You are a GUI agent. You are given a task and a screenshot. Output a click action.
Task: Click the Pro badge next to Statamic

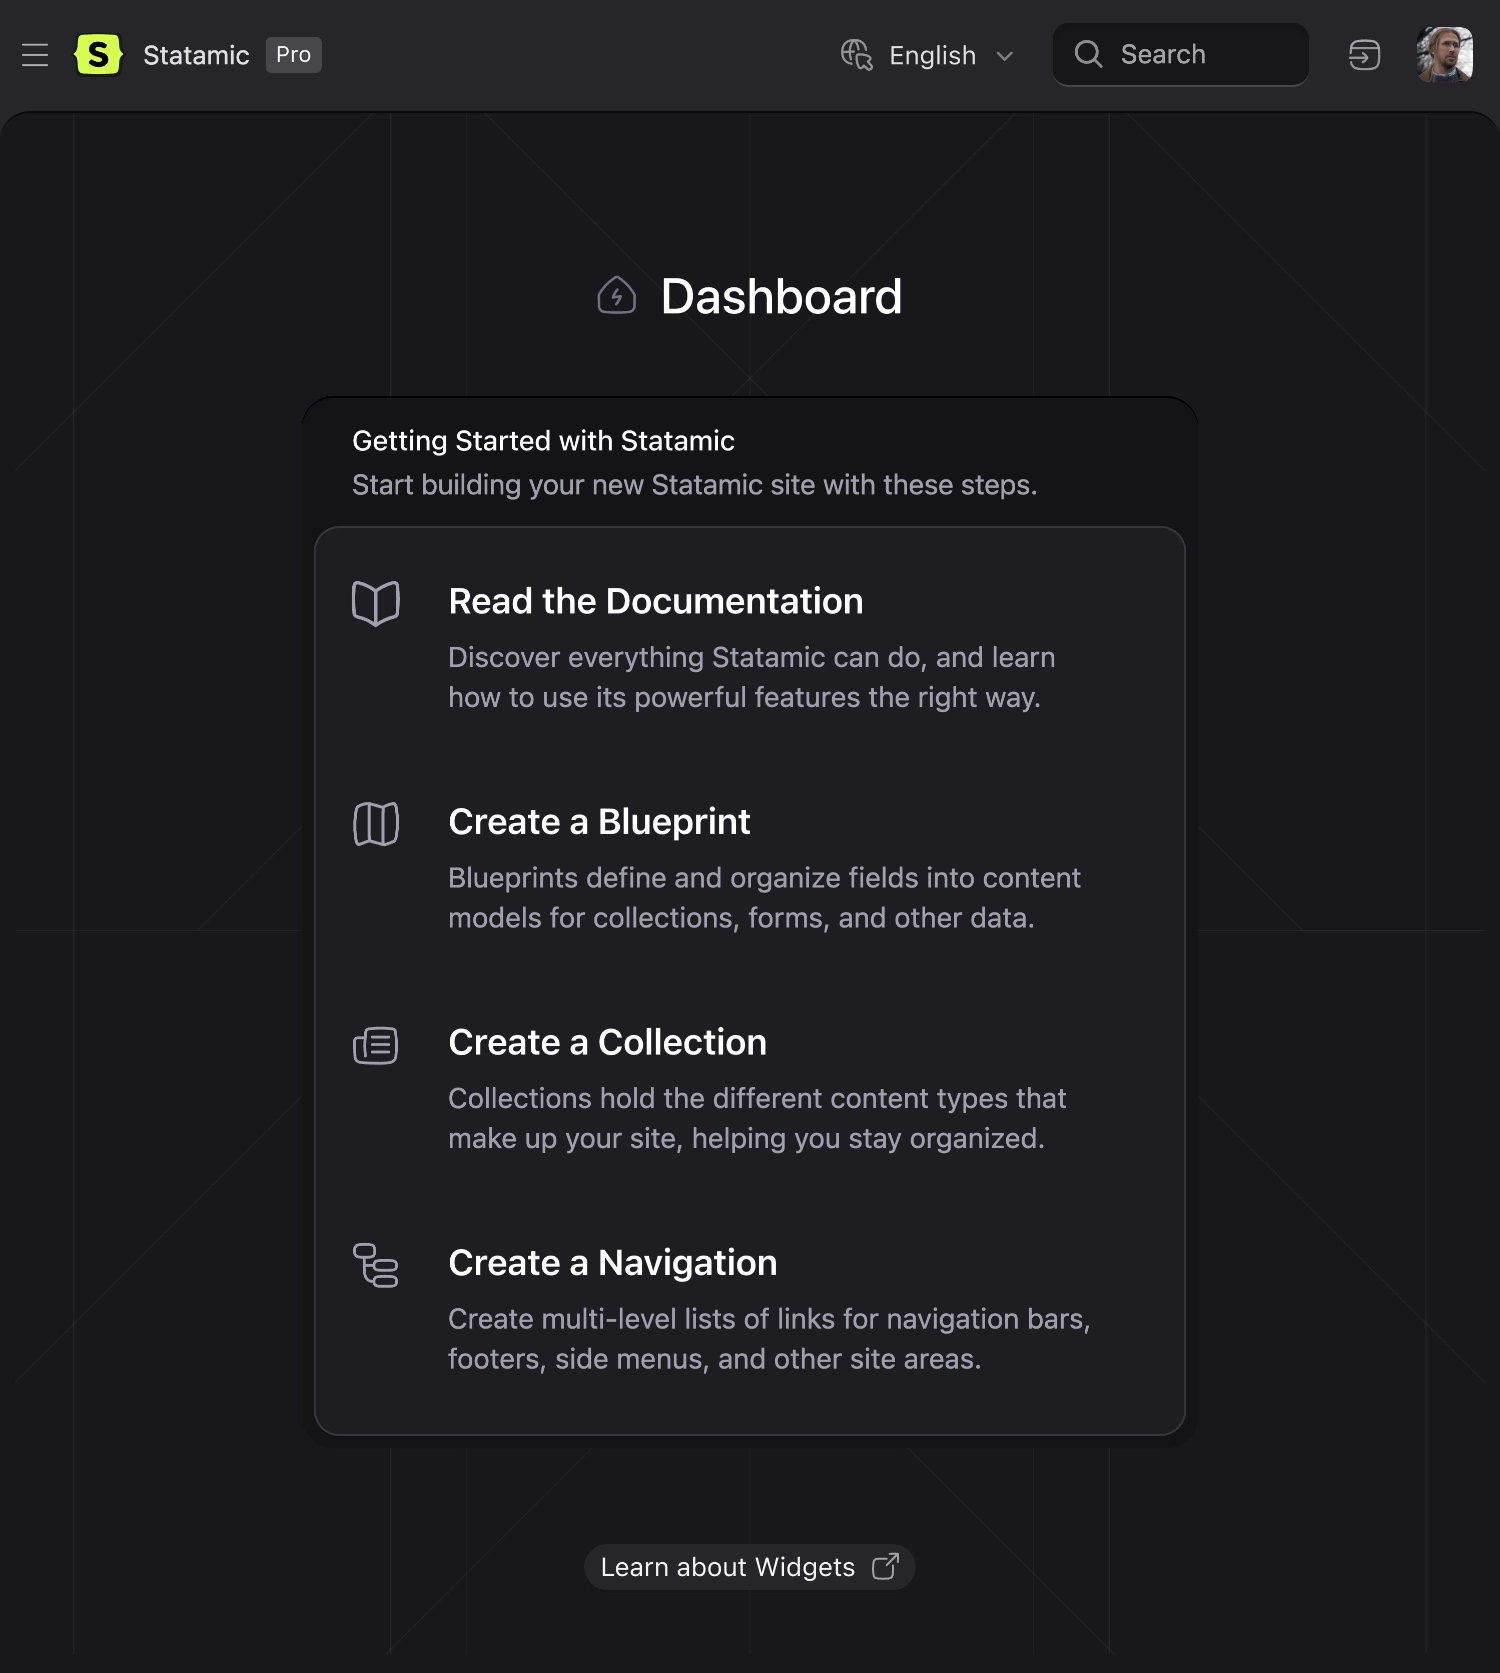point(292,56)
